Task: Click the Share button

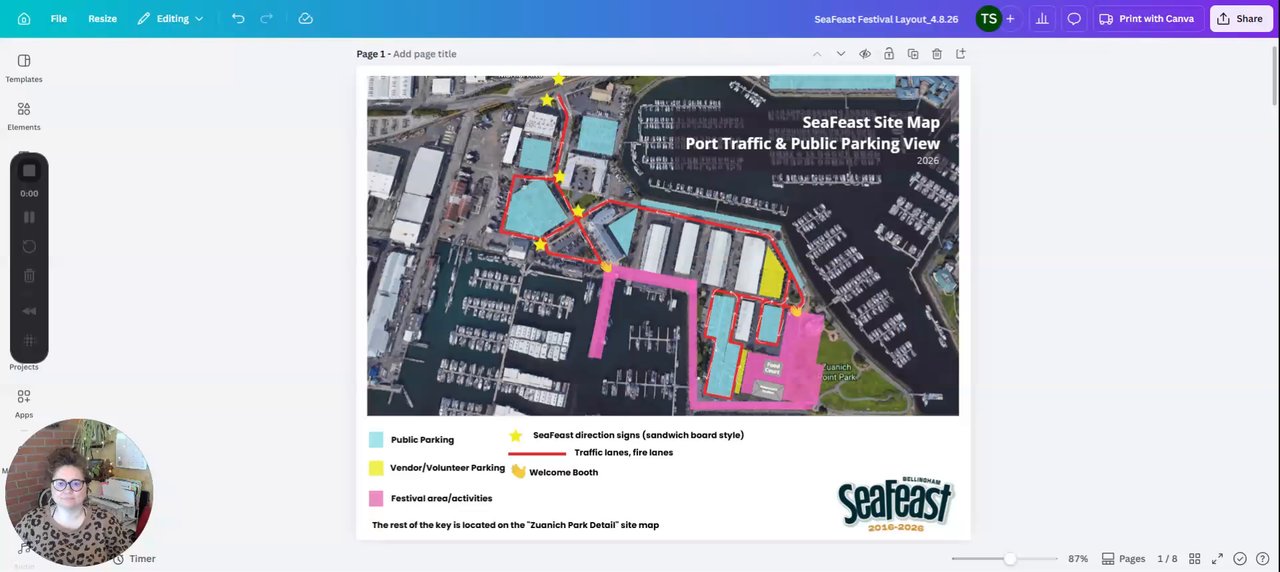Action: click(x=1241, y=19)
